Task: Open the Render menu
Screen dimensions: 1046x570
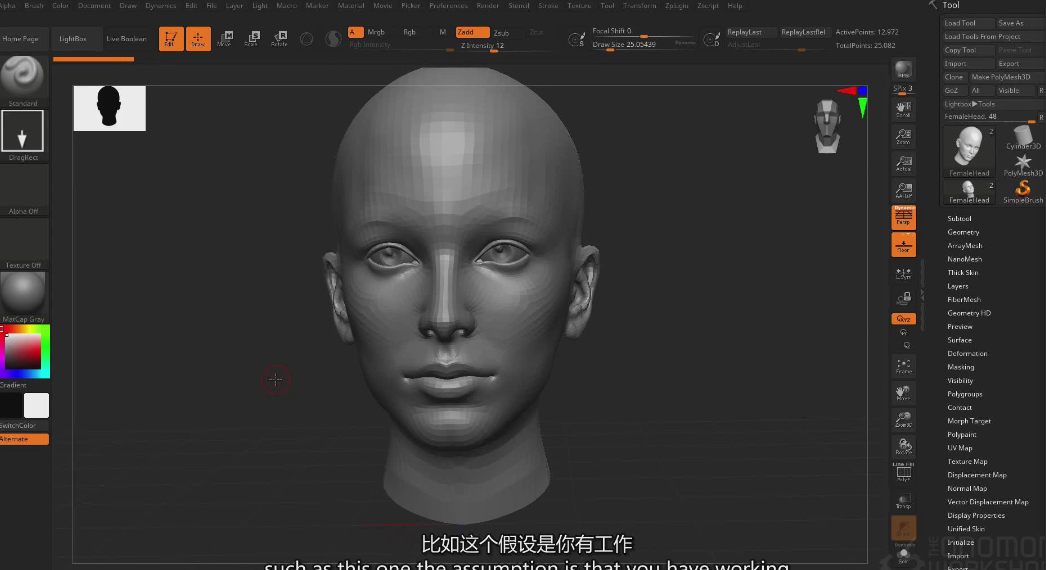Action: (488, 5)
